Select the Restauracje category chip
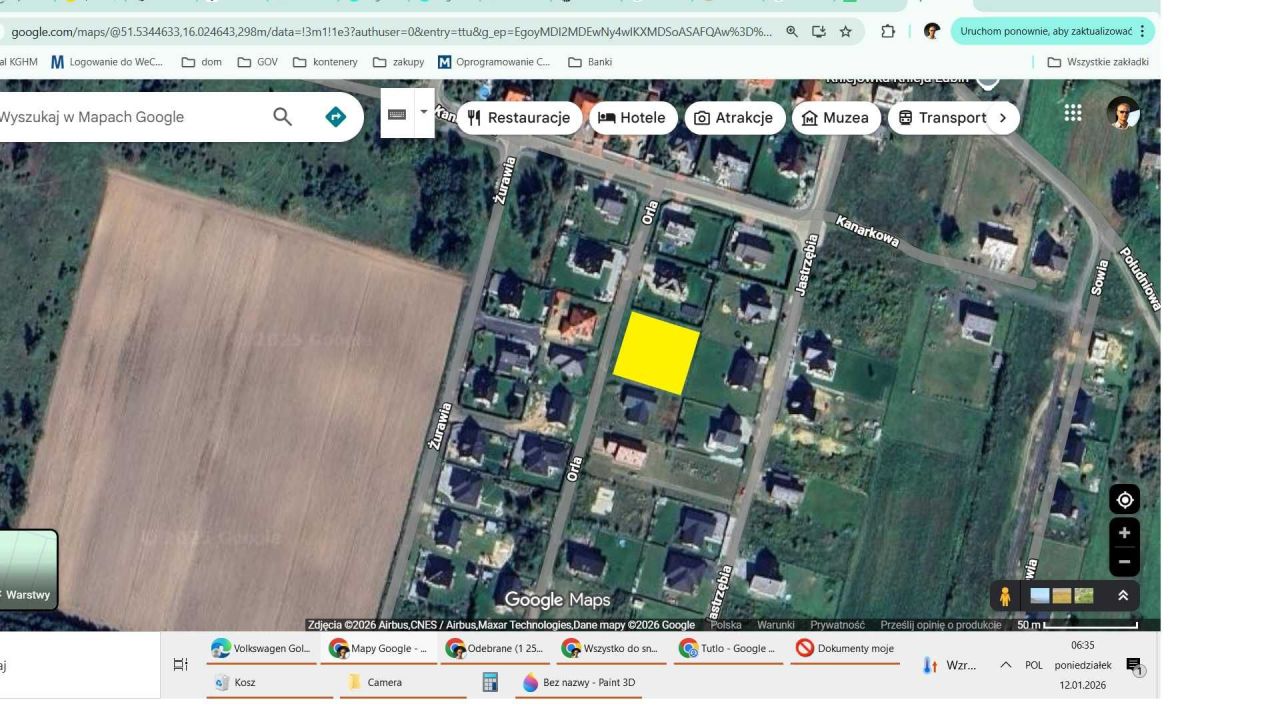 pyautogui.click(x=519, y=118)
